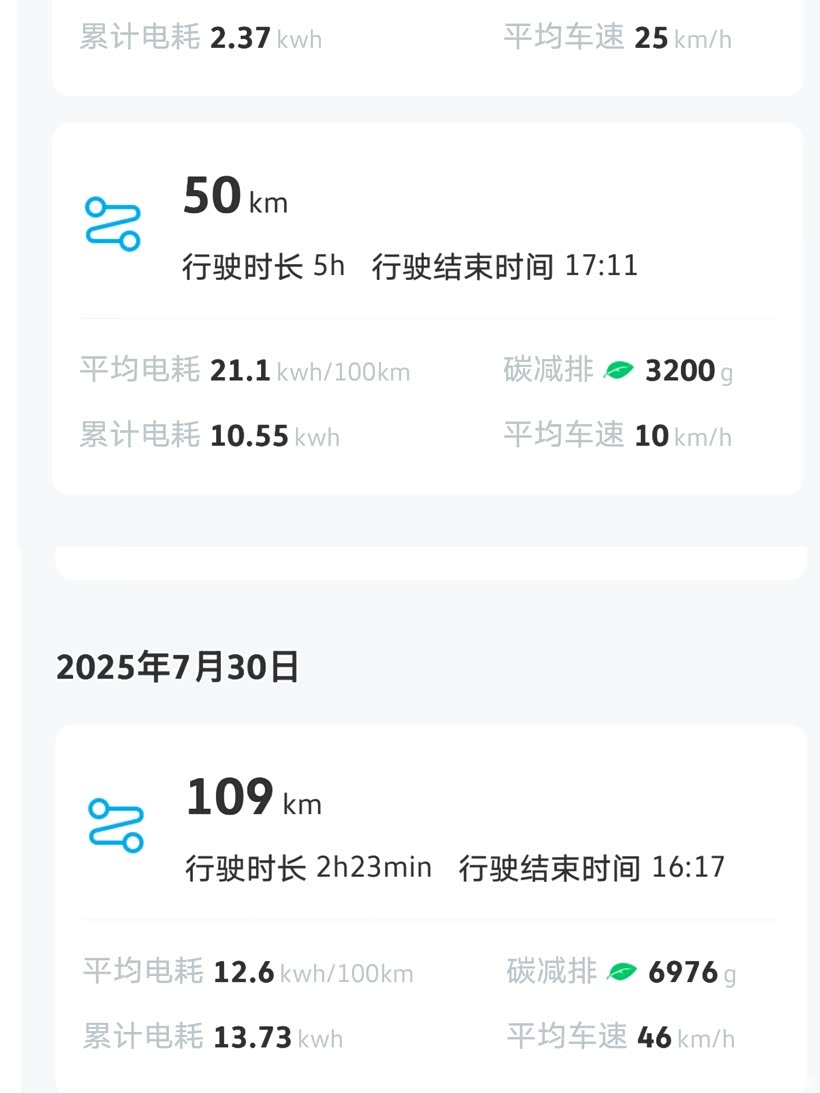Tap the 行驶时长 5h duration text

coord(263,266)
